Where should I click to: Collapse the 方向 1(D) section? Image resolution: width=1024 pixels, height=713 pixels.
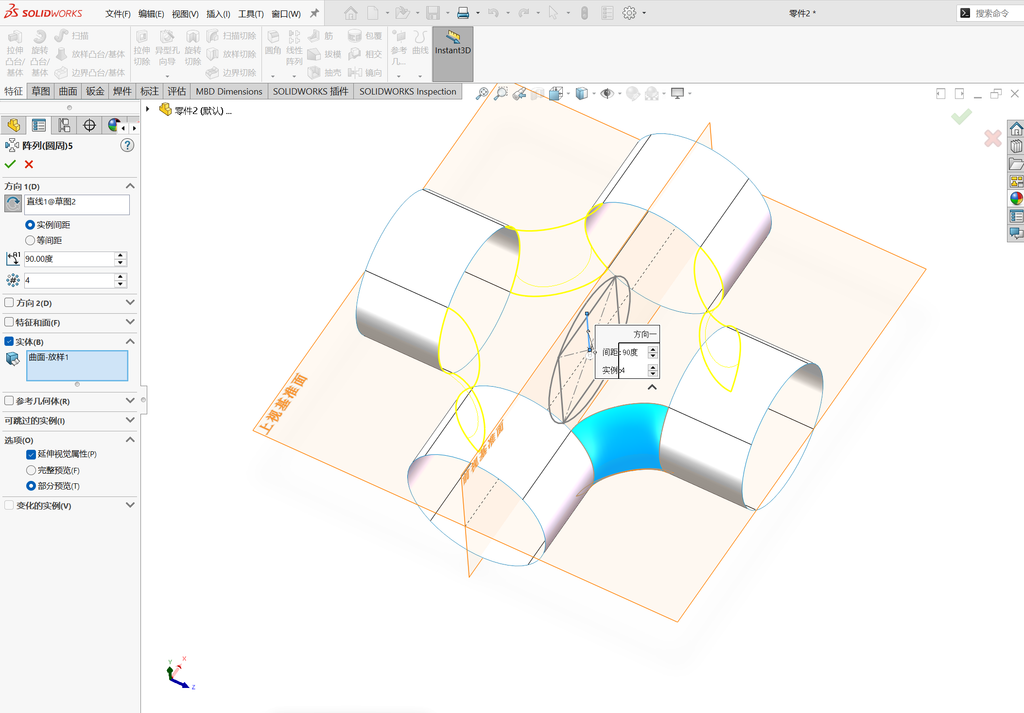point(130,186)
